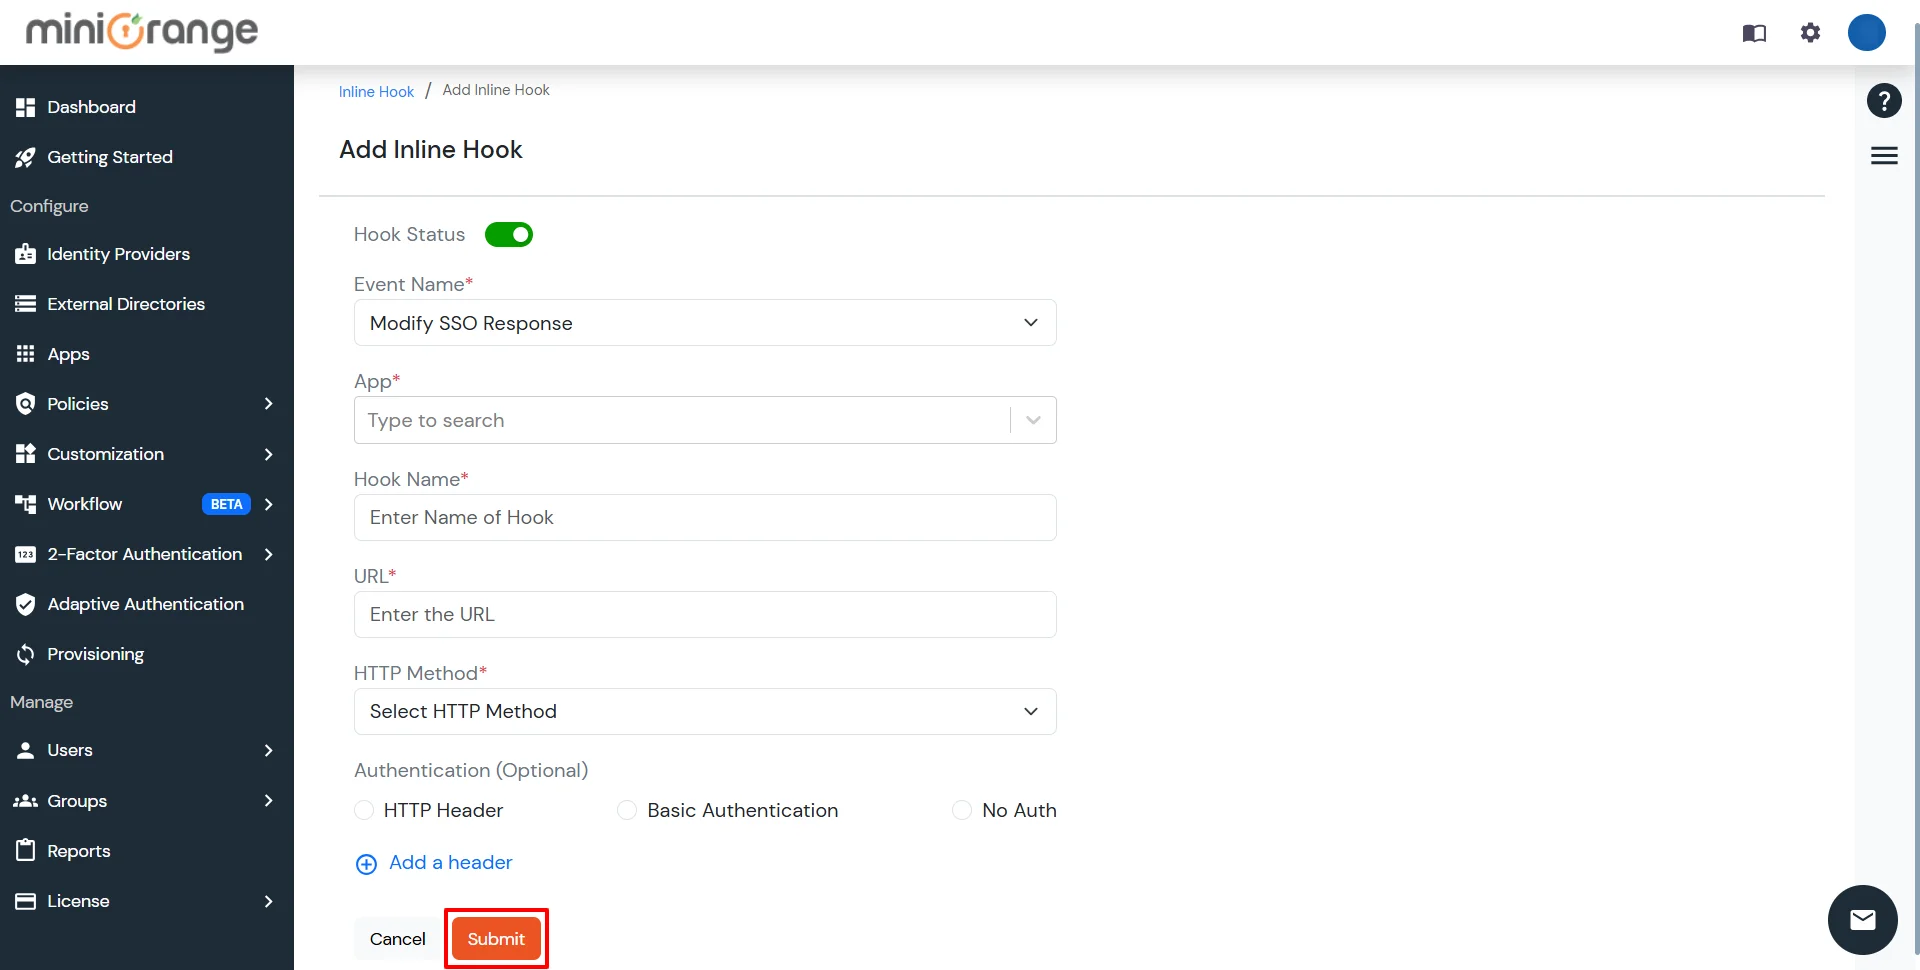1920x970 pixels.
Task: Choose No Auth authentication option
Action: tap(962, 810)
